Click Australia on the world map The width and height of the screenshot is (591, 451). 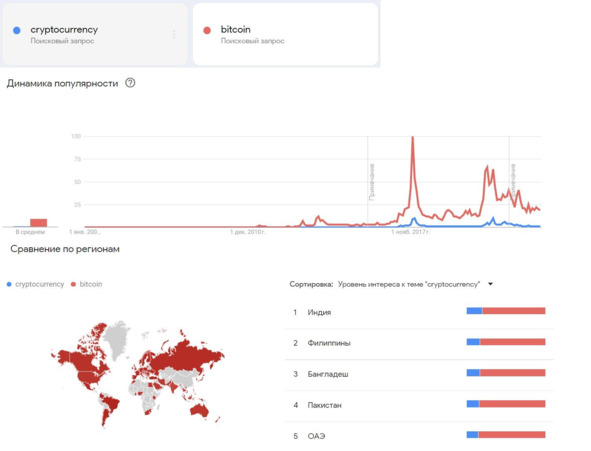(199, 410)
